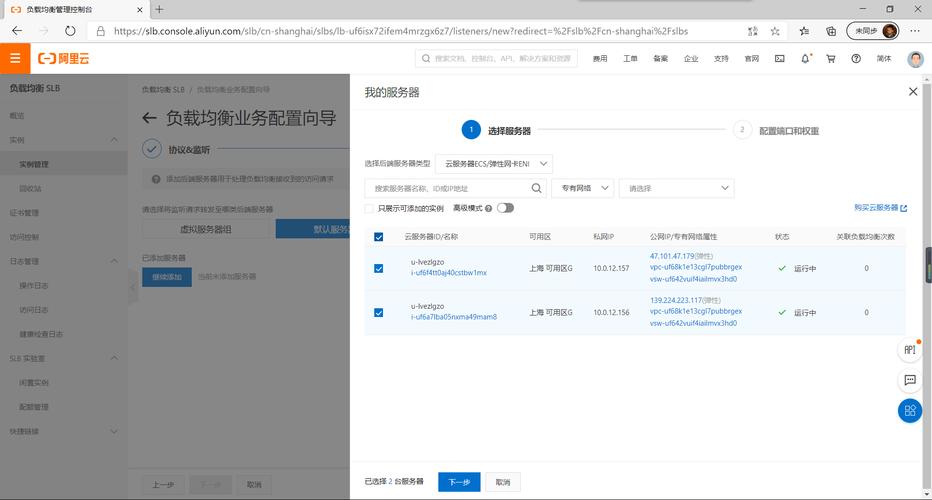Viewport: 932px width, 500px height.
Task: Open instance link i-uf6a7lba05nxma49mam8
Action: [454, 317]
